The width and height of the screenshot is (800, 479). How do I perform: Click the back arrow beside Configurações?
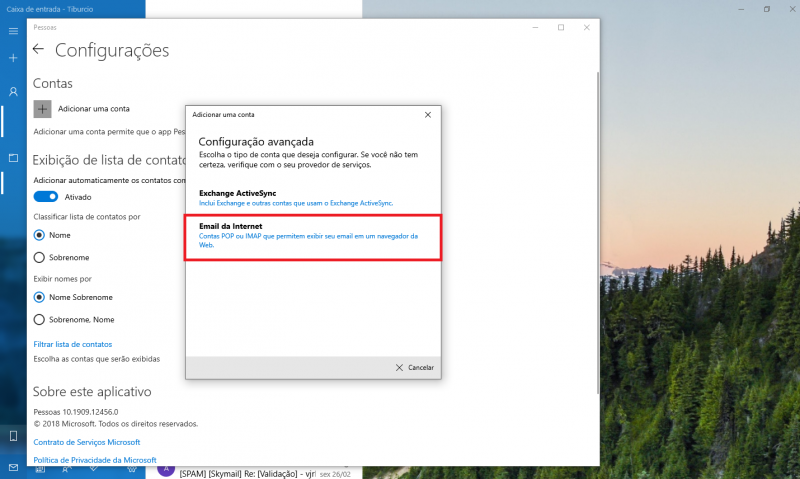click(38, 49)
